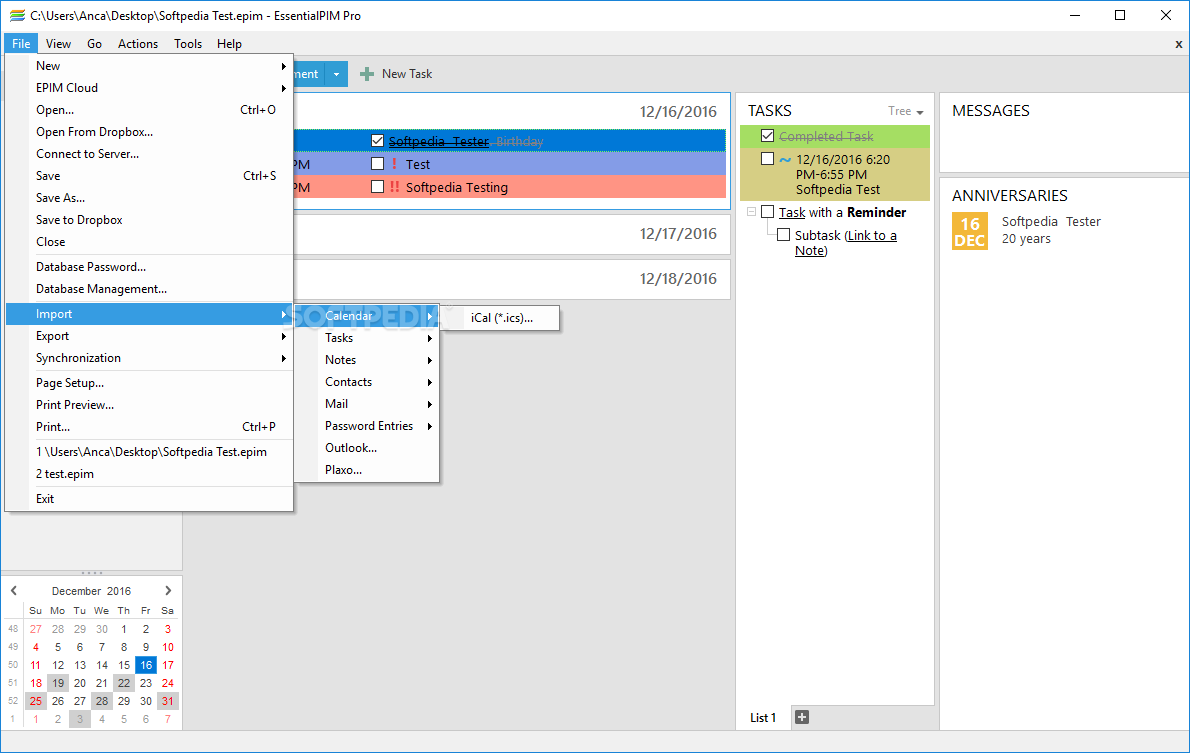Click the green plus New Task icon
The width and height of the screenshot is (1190, 753).
point(367,74)
